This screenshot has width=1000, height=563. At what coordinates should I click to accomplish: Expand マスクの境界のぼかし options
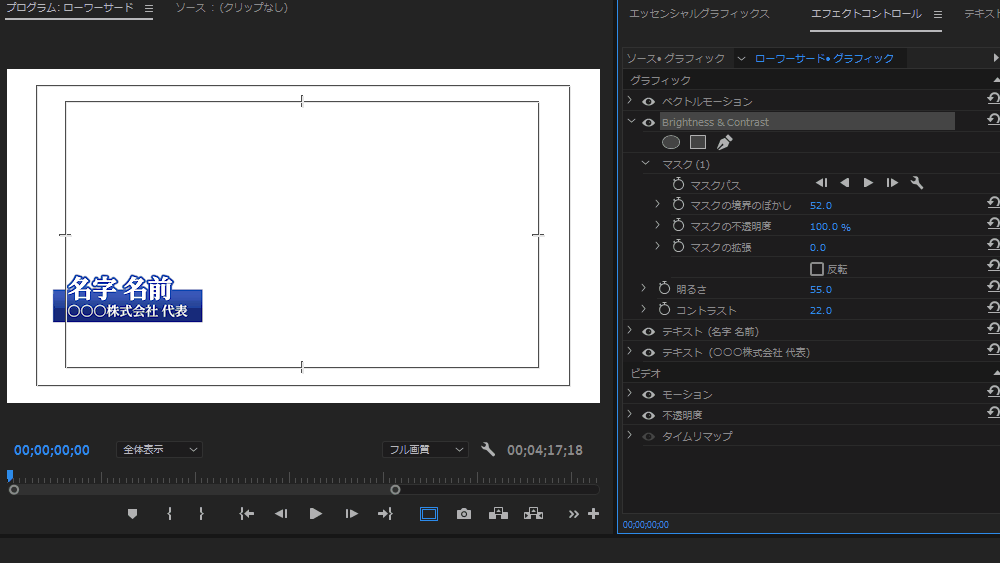pyautogui.click(x=658, y=204)
